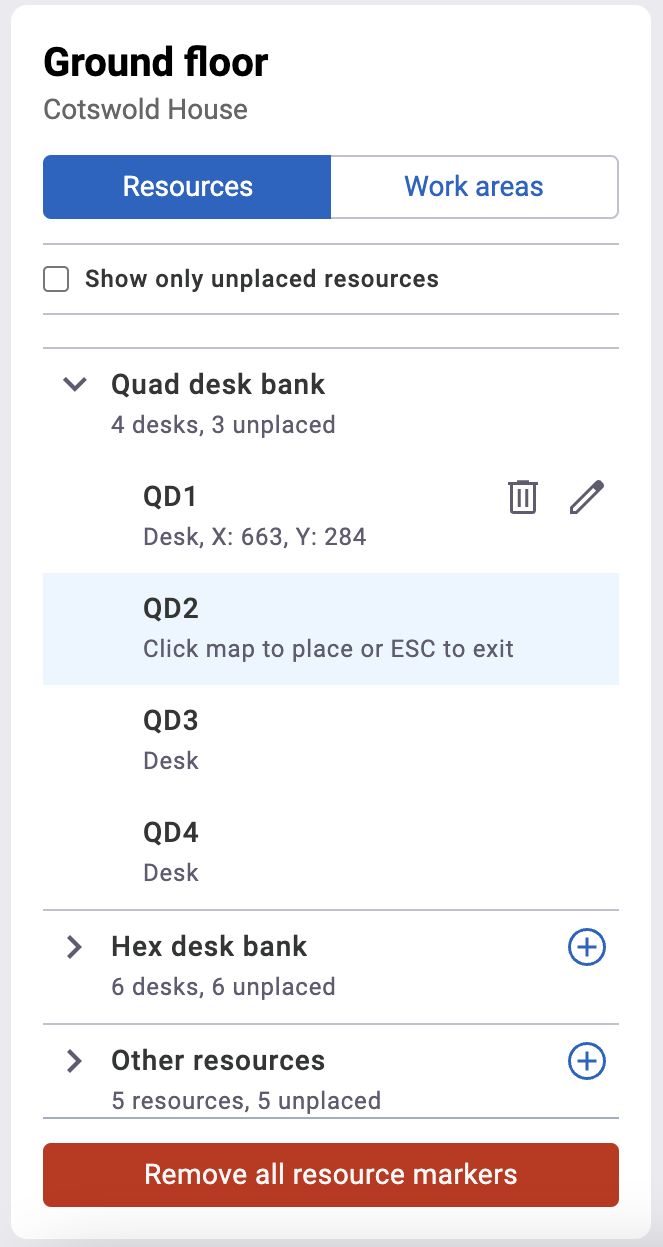
Task: Select the QD4 desk item
Action: point(331,853)
